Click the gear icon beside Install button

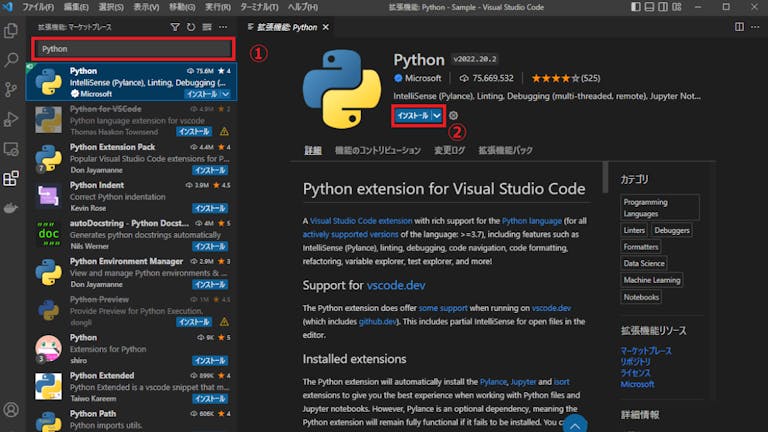point(454,116)
